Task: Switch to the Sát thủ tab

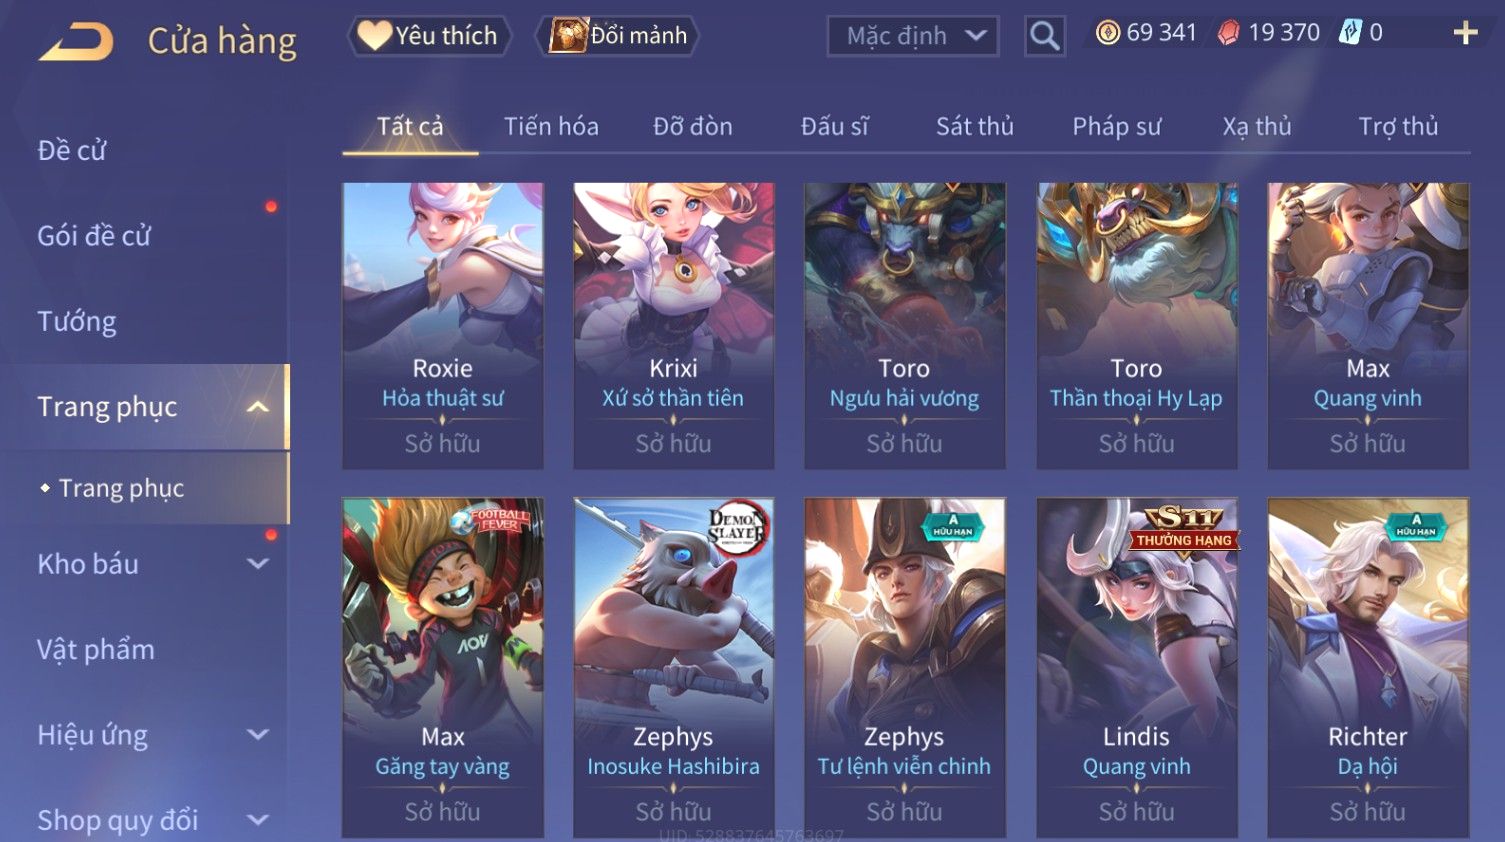Action: [974, 126]
